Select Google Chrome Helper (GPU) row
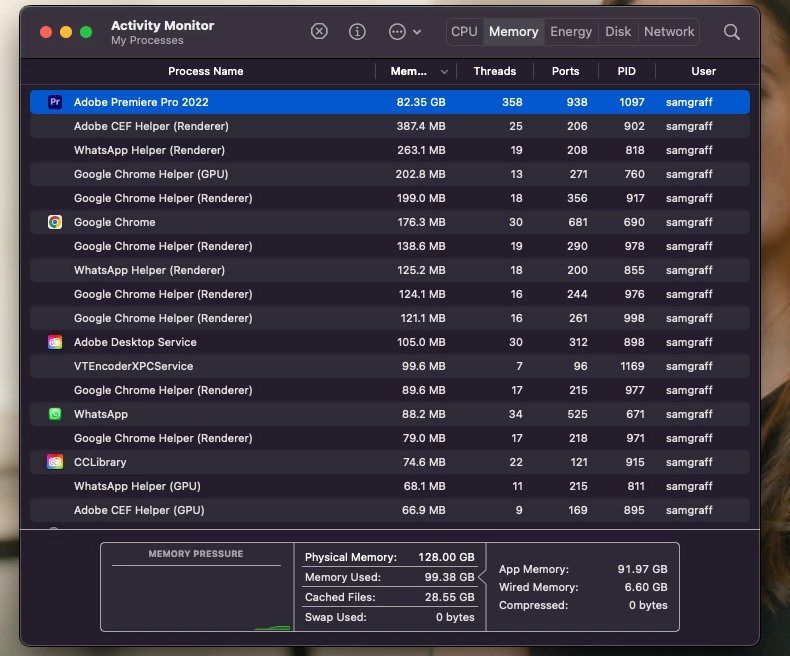 390,174
